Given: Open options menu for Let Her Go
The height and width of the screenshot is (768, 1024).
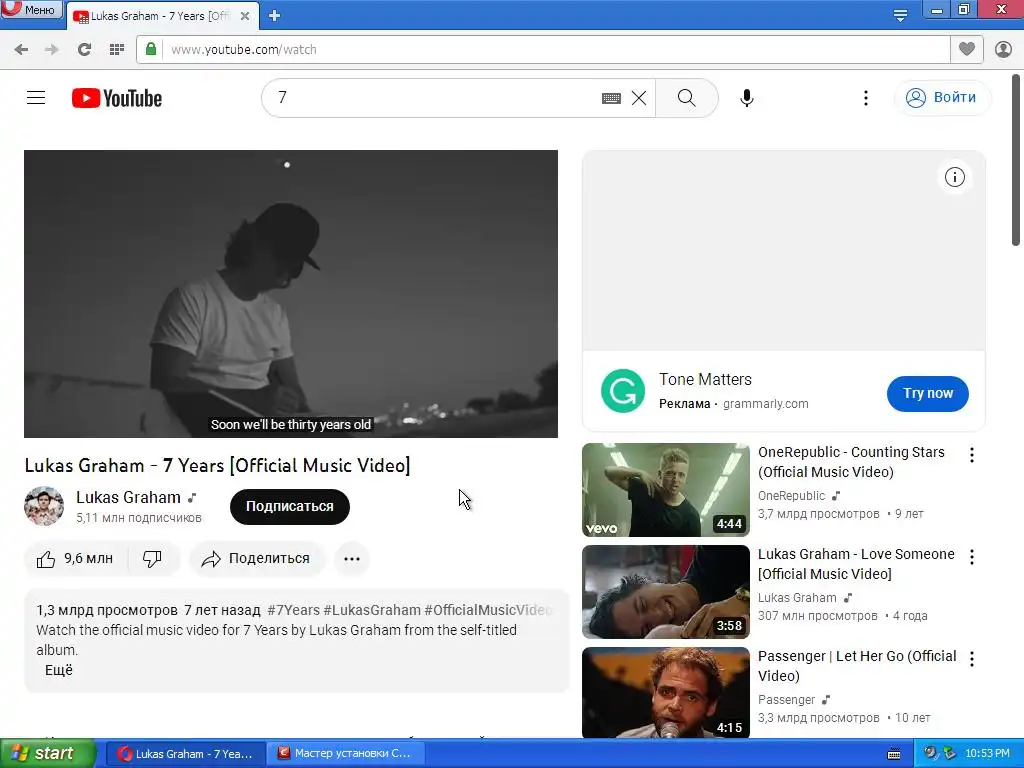Looking at the screenshot, I should click(972, 659).
